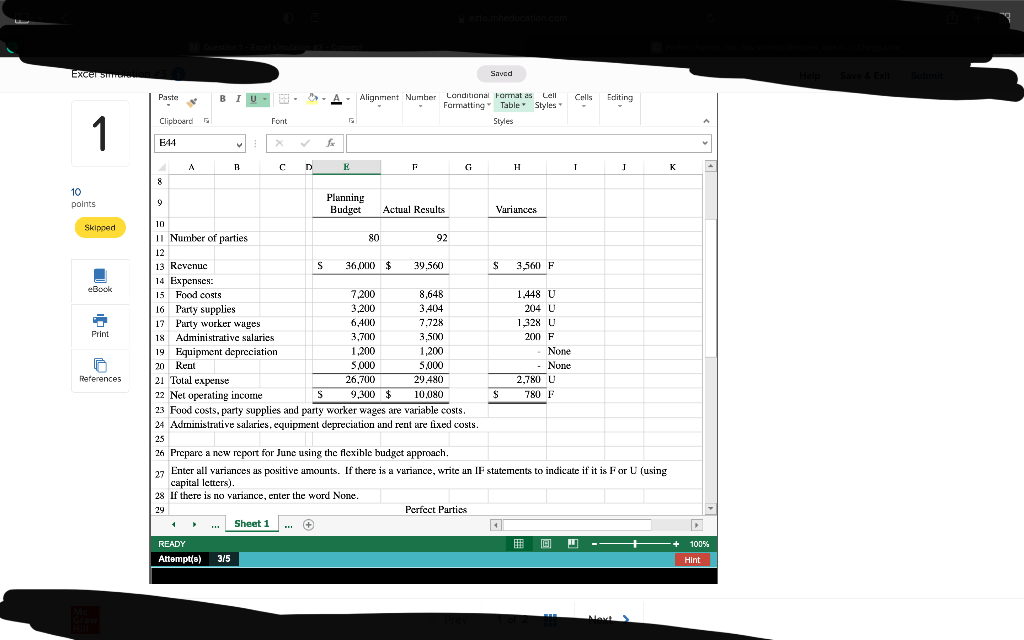
Task: Open the Print option in the sidebar
Action: [x=99, y=325]
